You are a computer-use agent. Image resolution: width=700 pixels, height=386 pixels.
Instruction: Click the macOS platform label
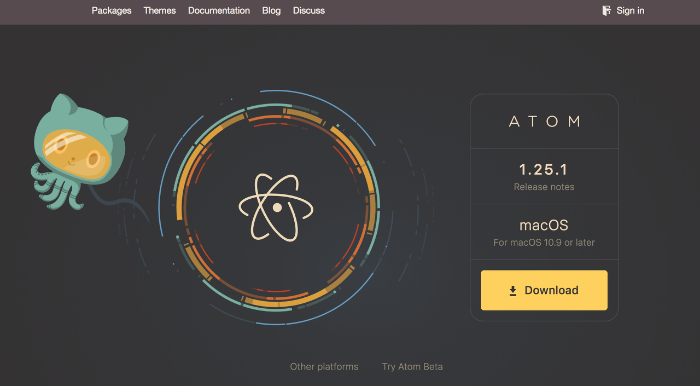[x=544, y=225]
